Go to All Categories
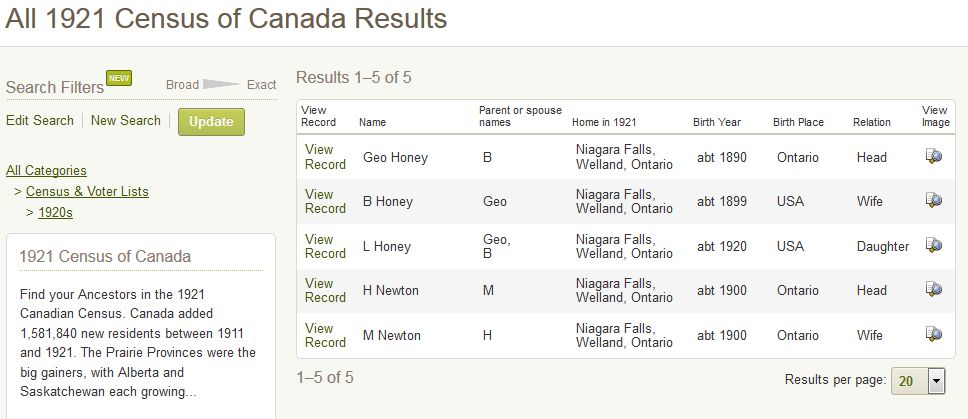The image size is (968, 419). click(x=46, y=170)
